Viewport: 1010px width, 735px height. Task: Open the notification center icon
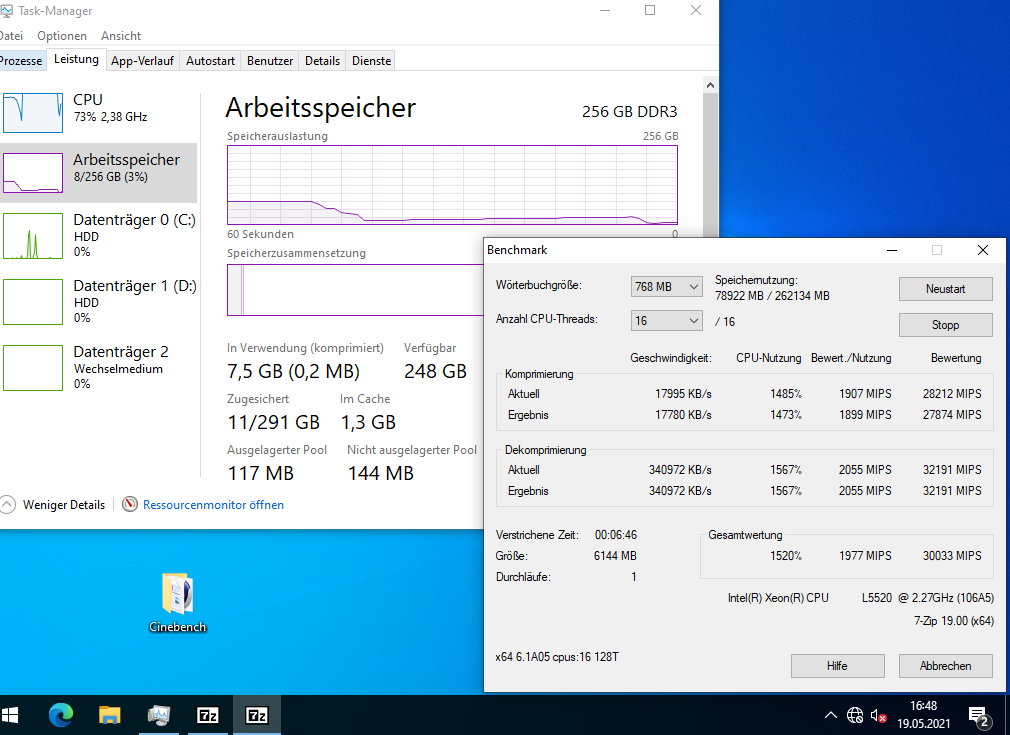point(979,716)
